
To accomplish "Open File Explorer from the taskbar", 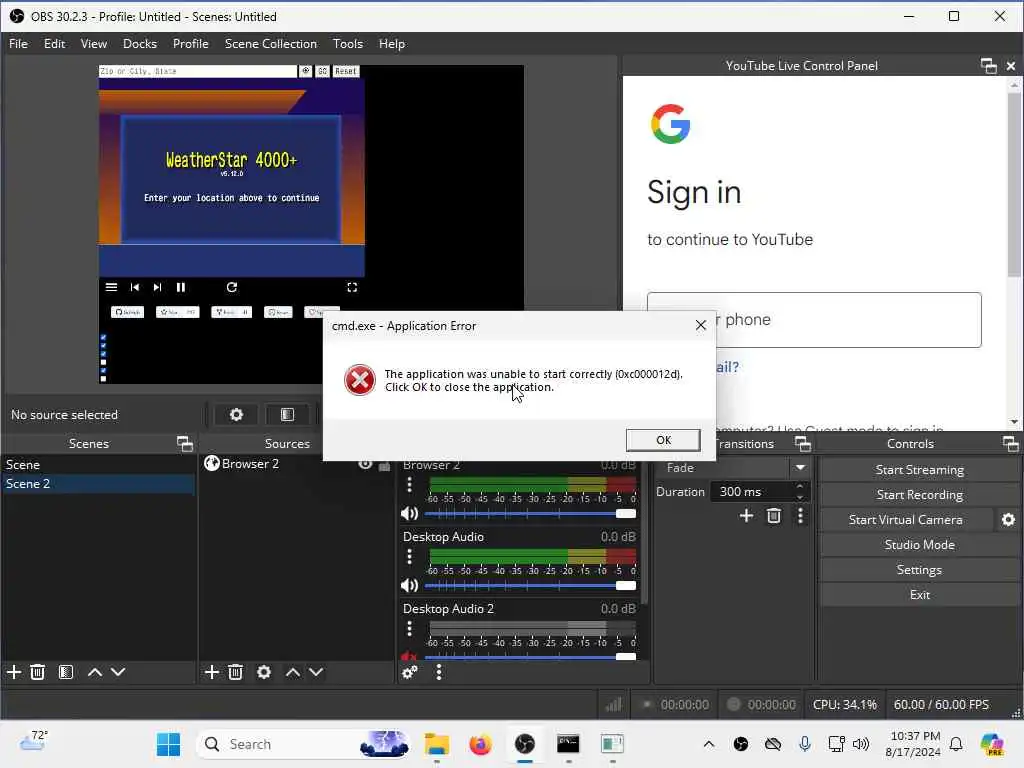I will [436, 744].
